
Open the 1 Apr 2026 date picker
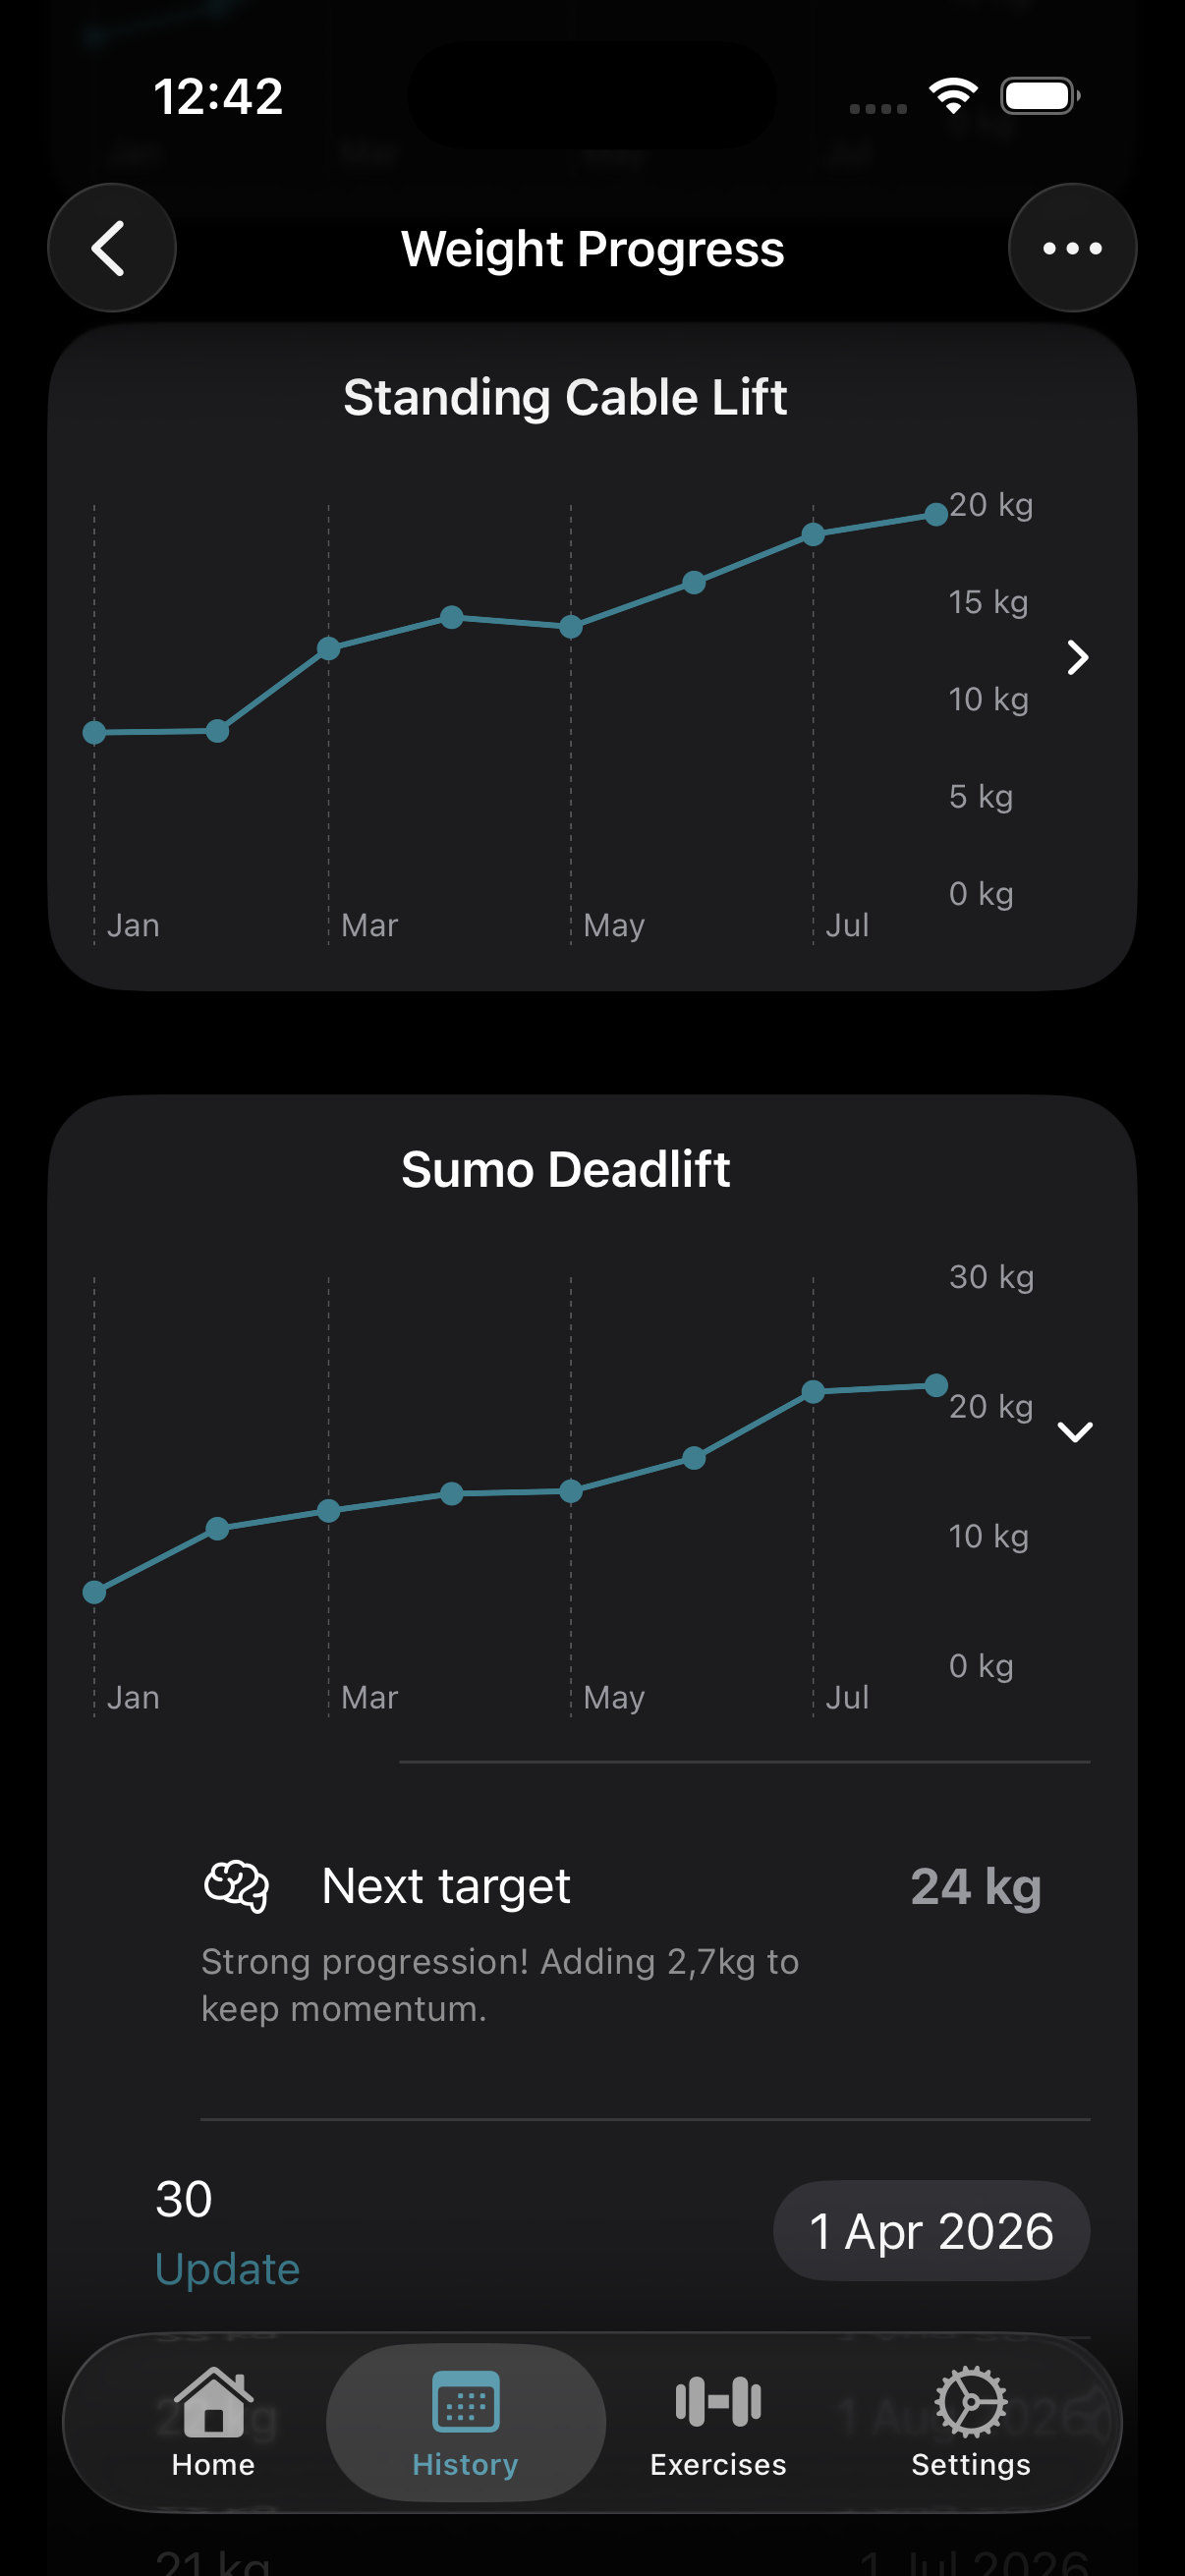(x=931, y=2231)
